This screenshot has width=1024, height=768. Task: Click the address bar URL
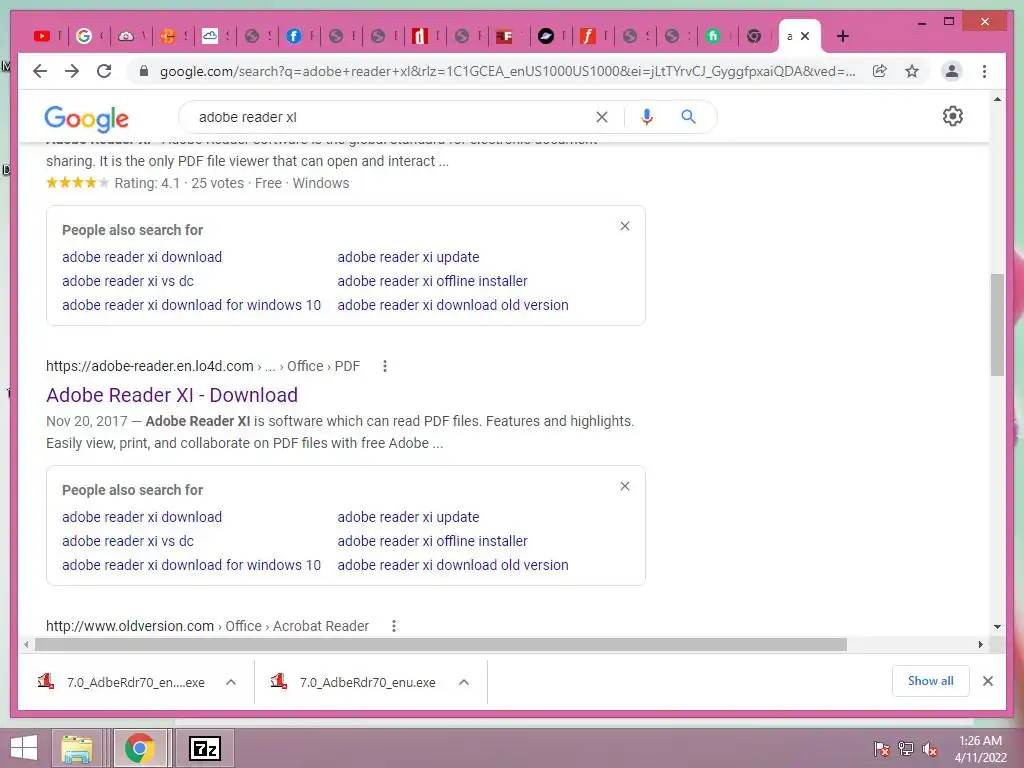tap(507, 71)
